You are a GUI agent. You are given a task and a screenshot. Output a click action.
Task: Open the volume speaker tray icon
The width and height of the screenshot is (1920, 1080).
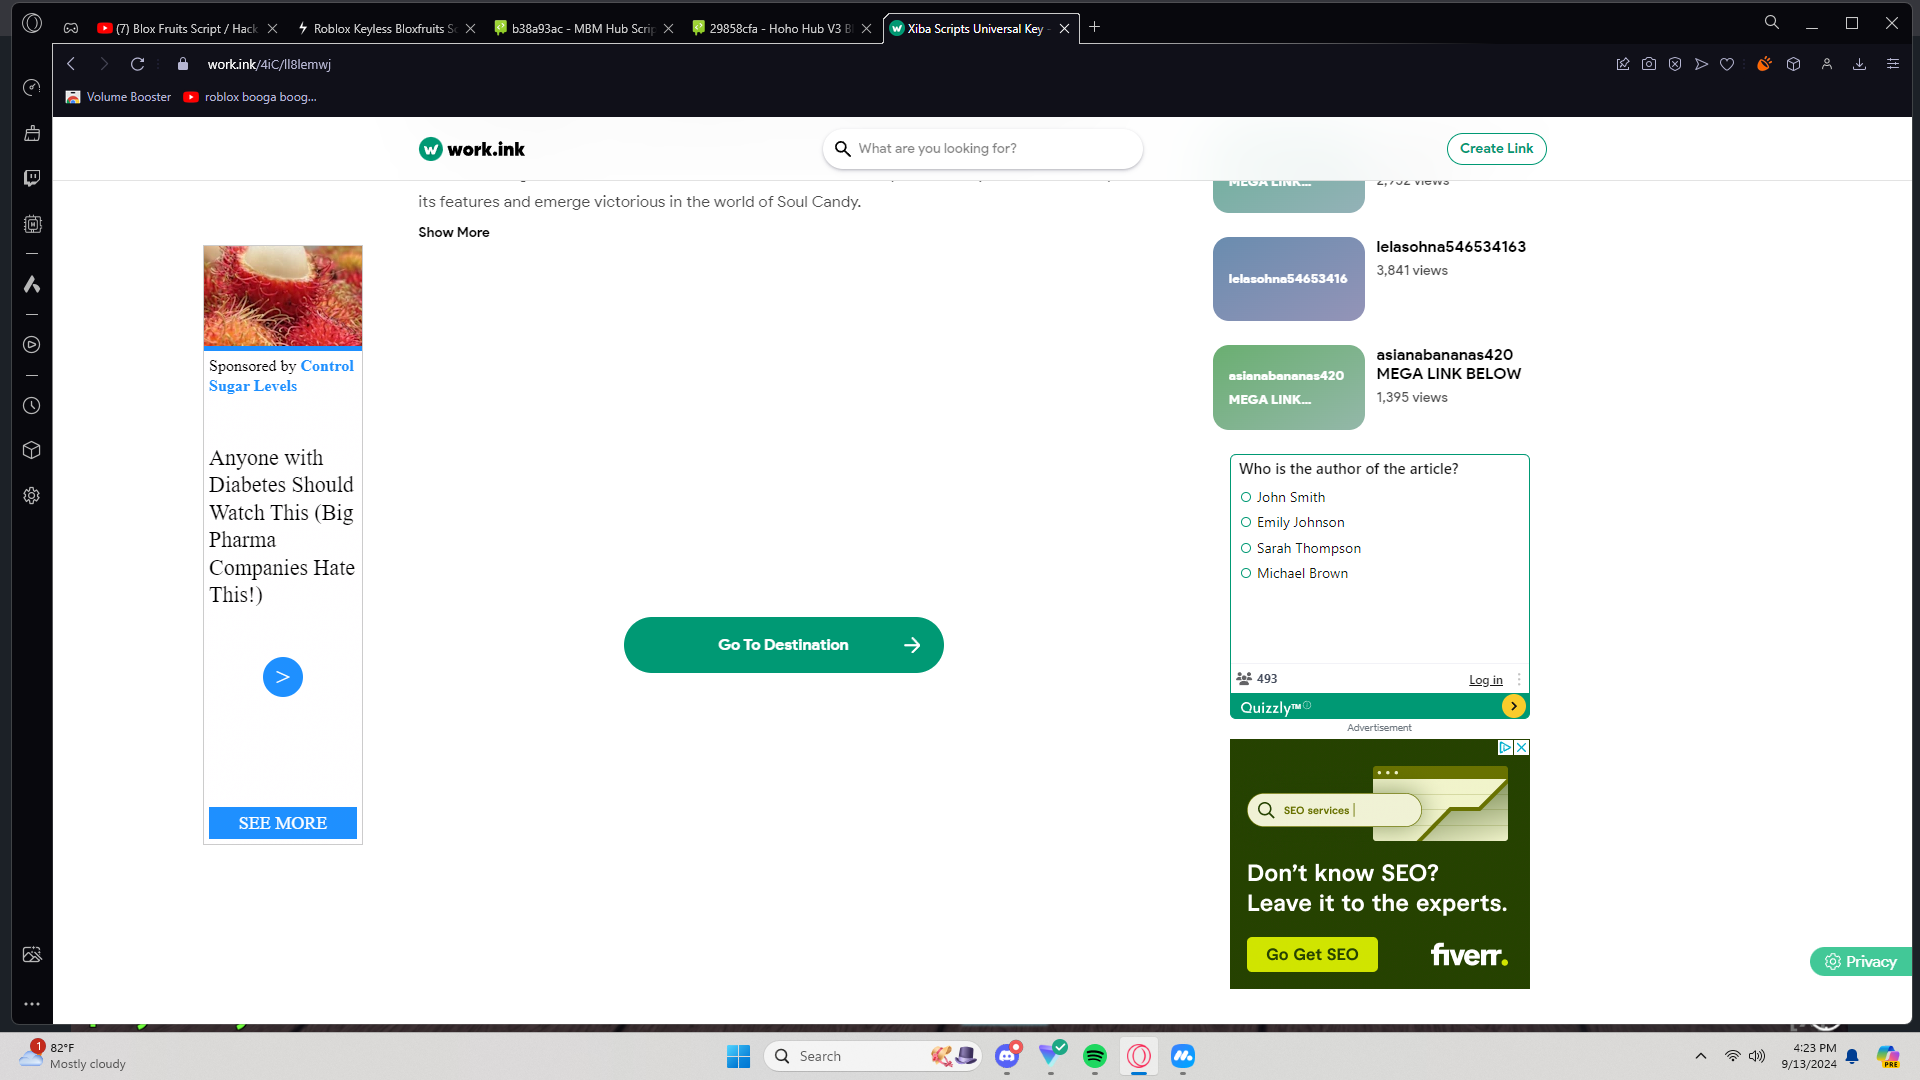tap(1757, 1056)
